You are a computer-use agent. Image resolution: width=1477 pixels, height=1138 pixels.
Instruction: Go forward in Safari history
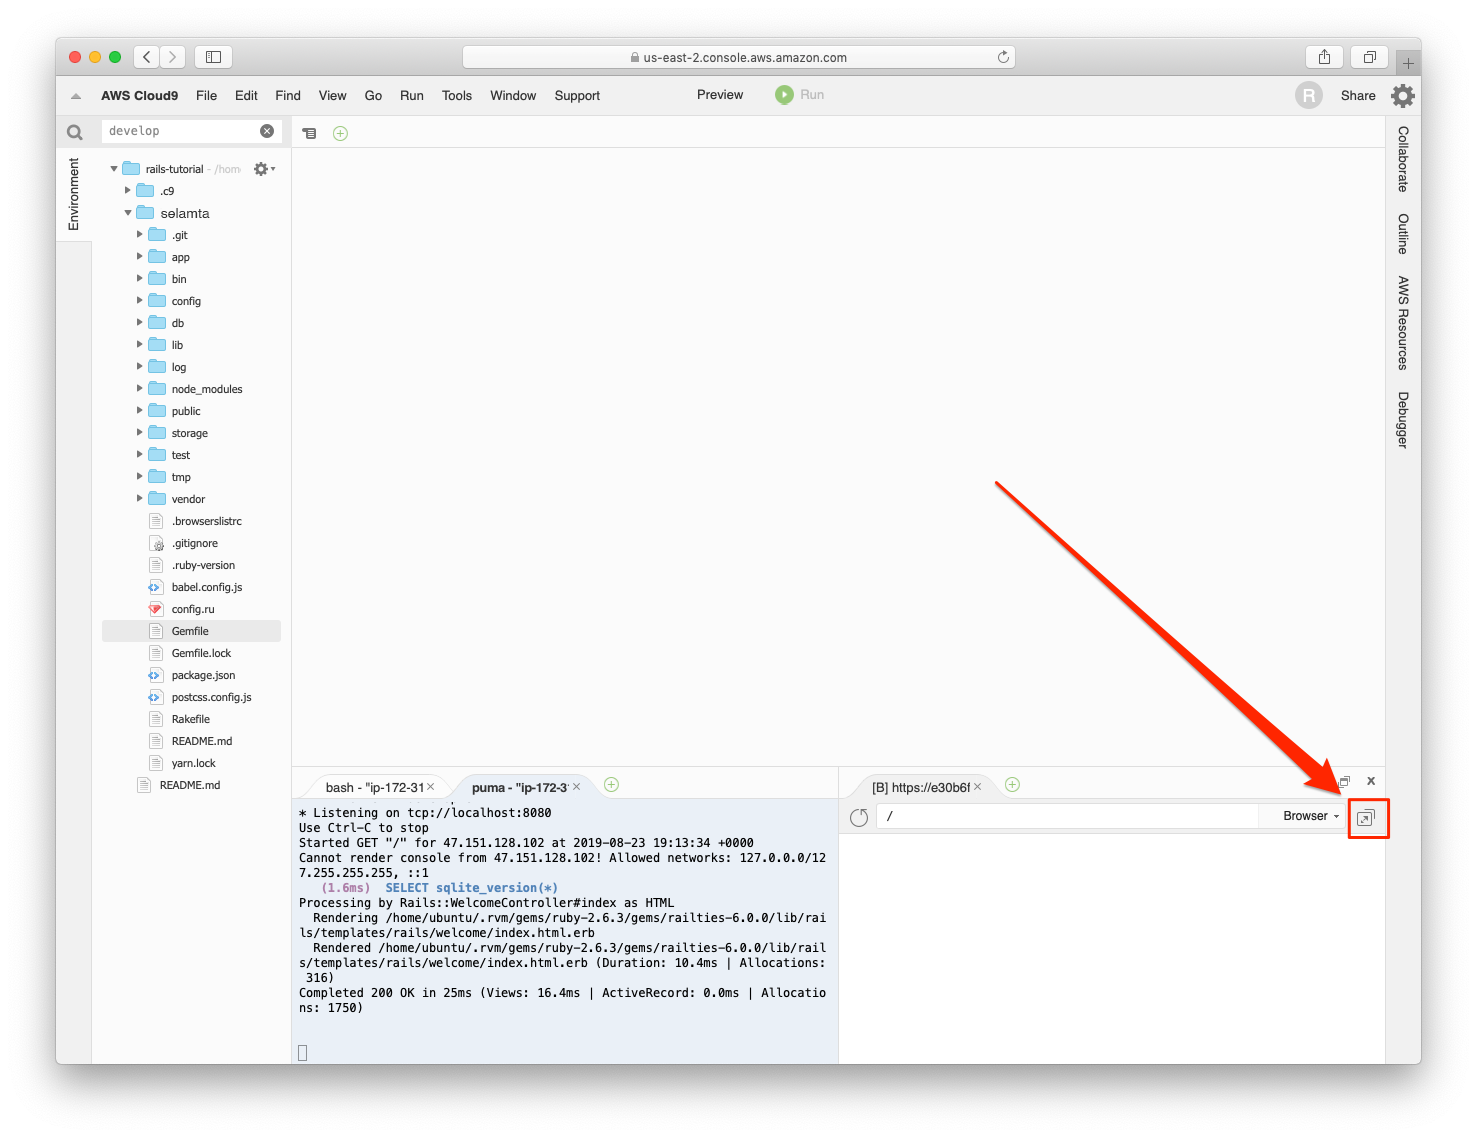point(173,57)
